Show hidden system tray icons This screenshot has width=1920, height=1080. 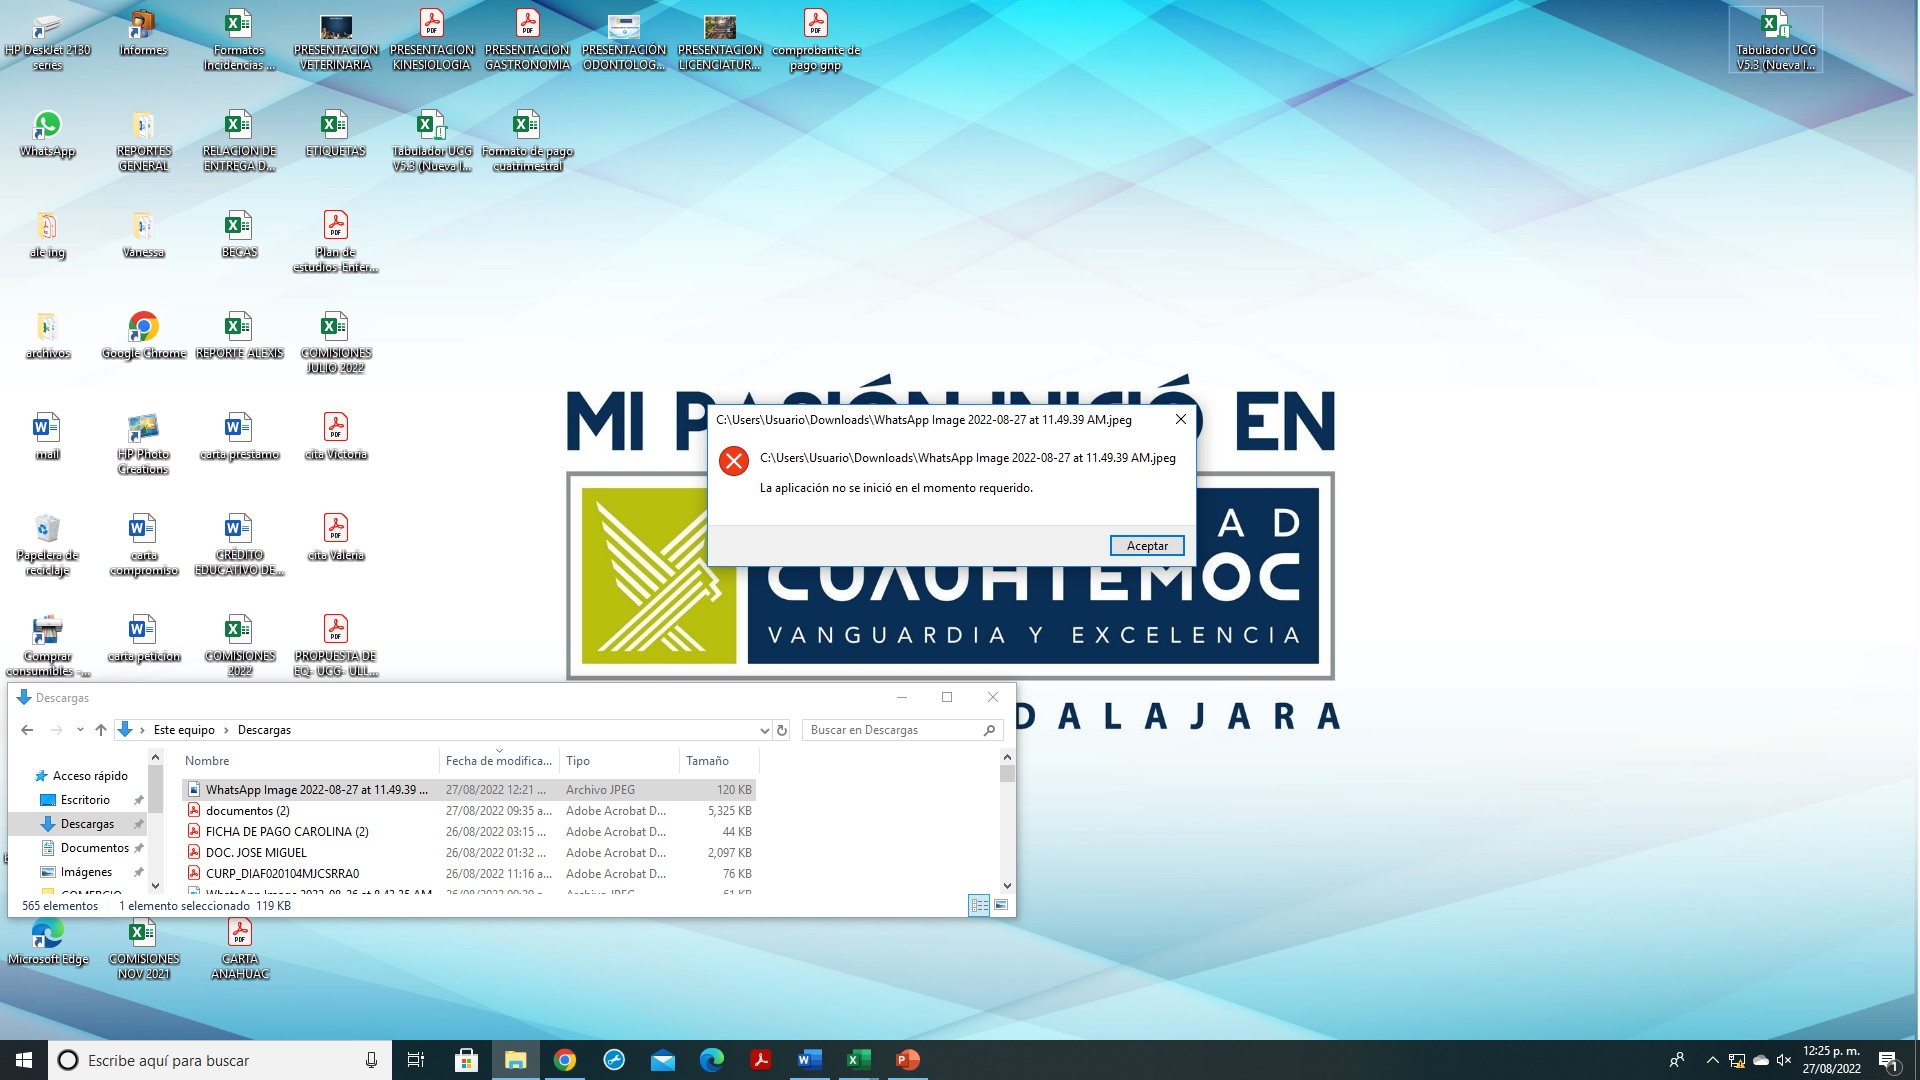1712,1060
